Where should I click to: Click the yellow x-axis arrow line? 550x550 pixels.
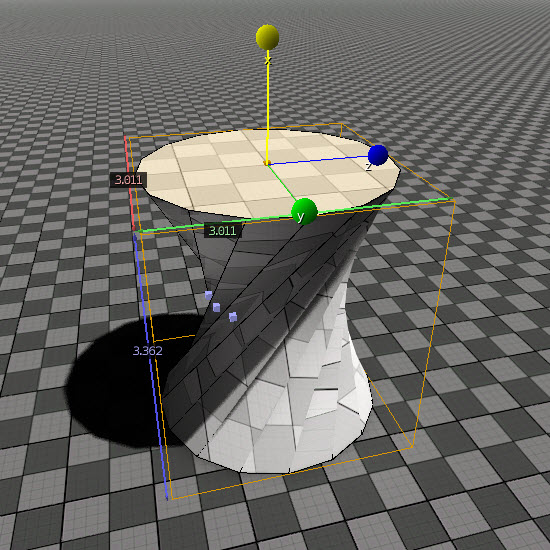(x=268, y=105)
